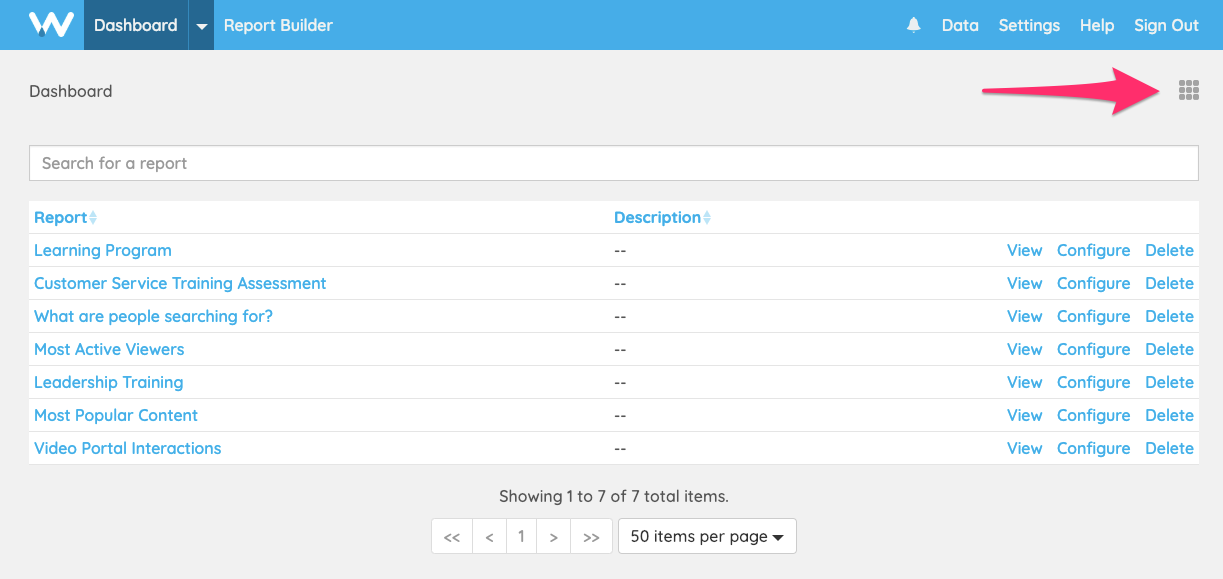Sort by the Report column arrows
This screenshot has width=1223, height=579.
[93, 218]
